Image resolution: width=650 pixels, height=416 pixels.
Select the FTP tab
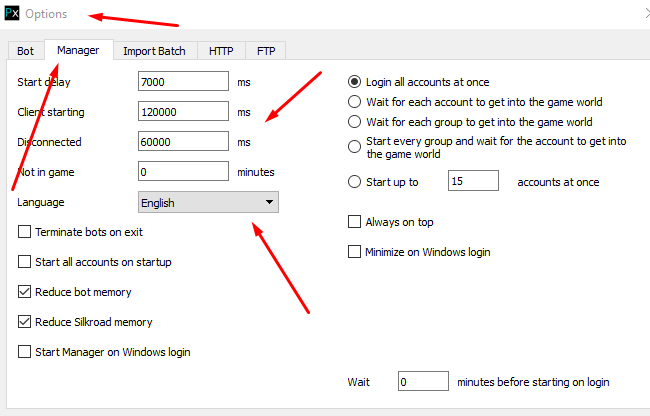(x=265, y=50)
